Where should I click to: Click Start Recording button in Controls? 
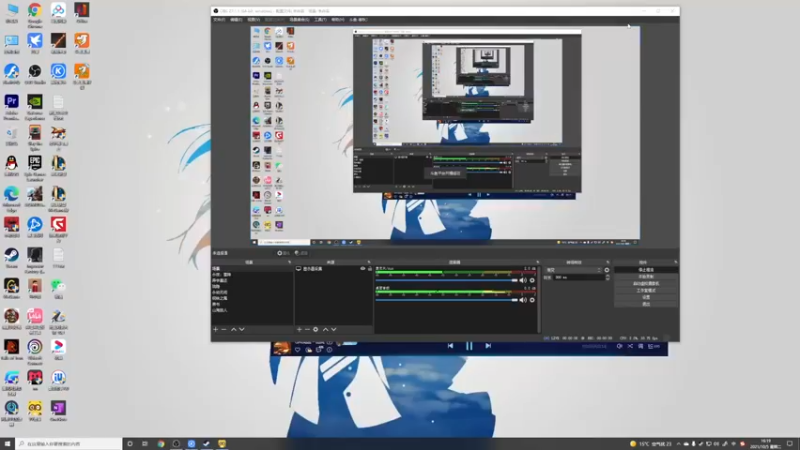click(646, 277)
